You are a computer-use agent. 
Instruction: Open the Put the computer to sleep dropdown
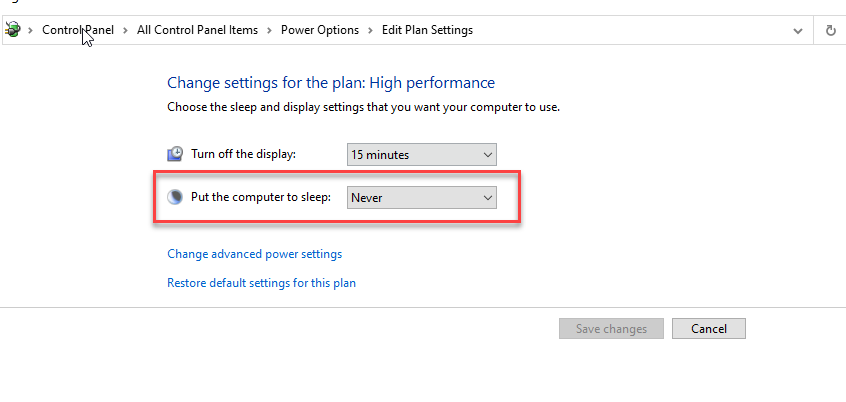point(421,198)
